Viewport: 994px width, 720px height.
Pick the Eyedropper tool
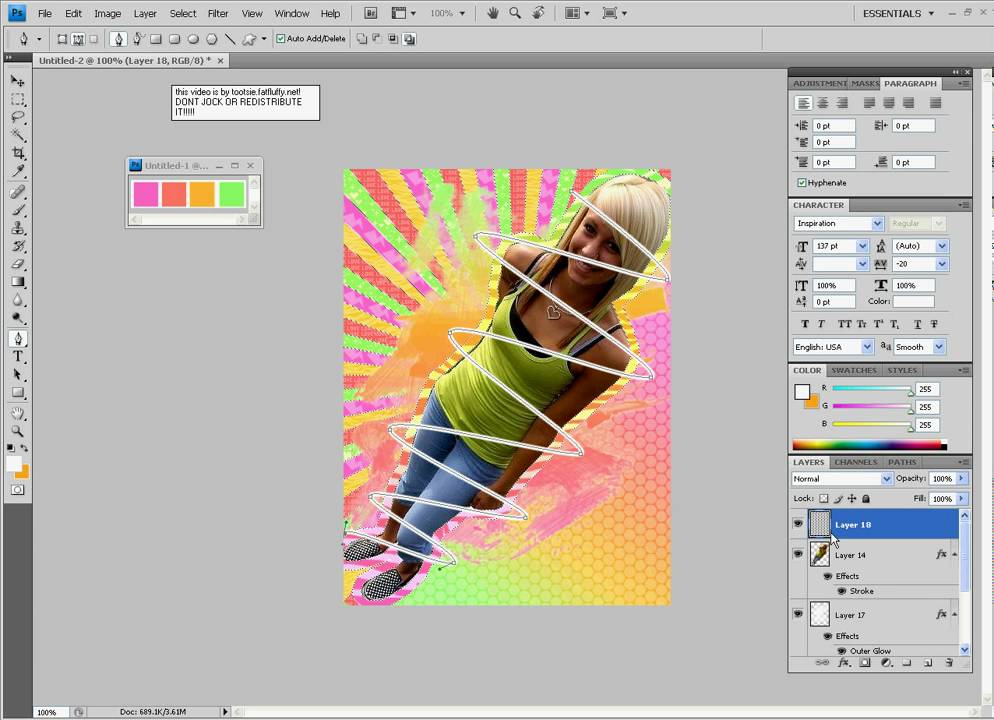point(18,172)
